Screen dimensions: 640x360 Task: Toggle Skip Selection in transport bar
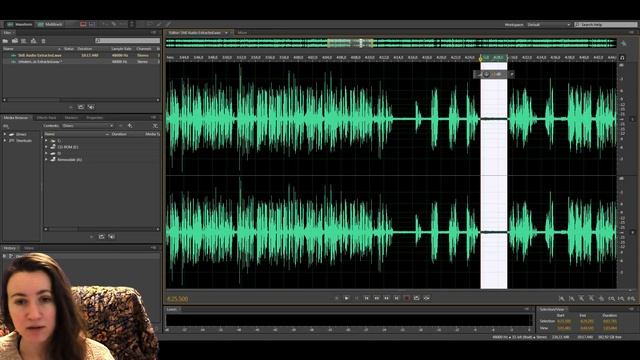(427, 298)
